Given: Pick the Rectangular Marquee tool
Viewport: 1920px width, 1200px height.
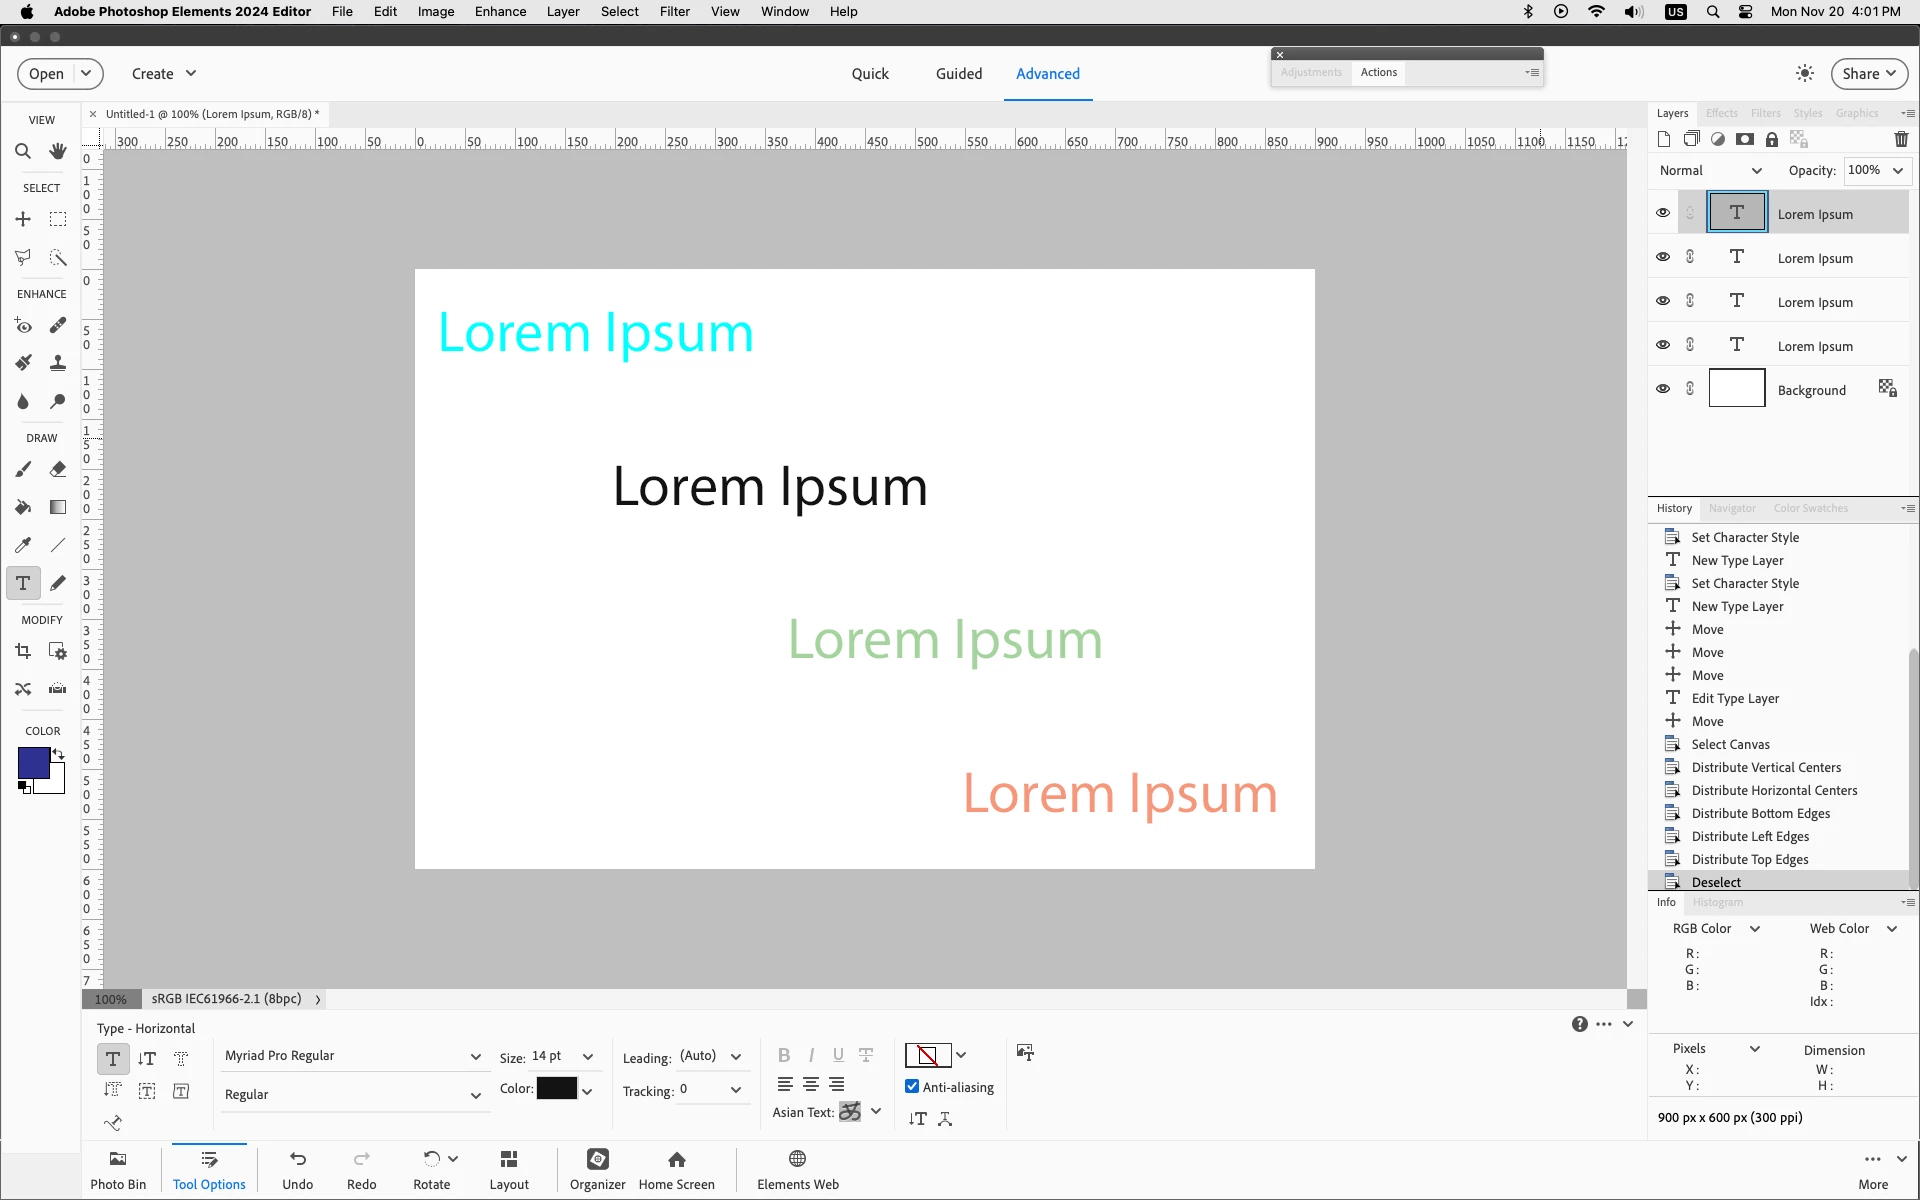Looking at the screenshot, I should click(x=58, y=219).
